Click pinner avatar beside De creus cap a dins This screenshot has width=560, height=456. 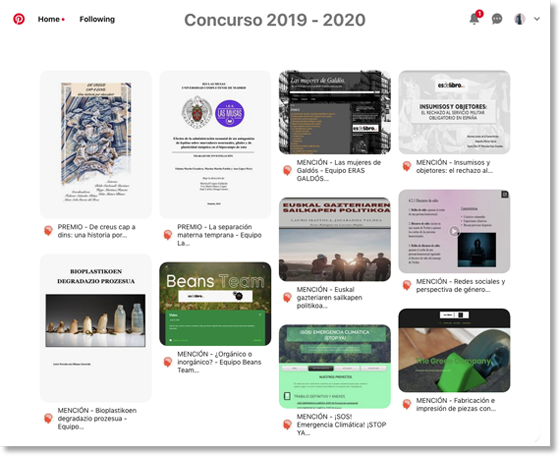48,231
